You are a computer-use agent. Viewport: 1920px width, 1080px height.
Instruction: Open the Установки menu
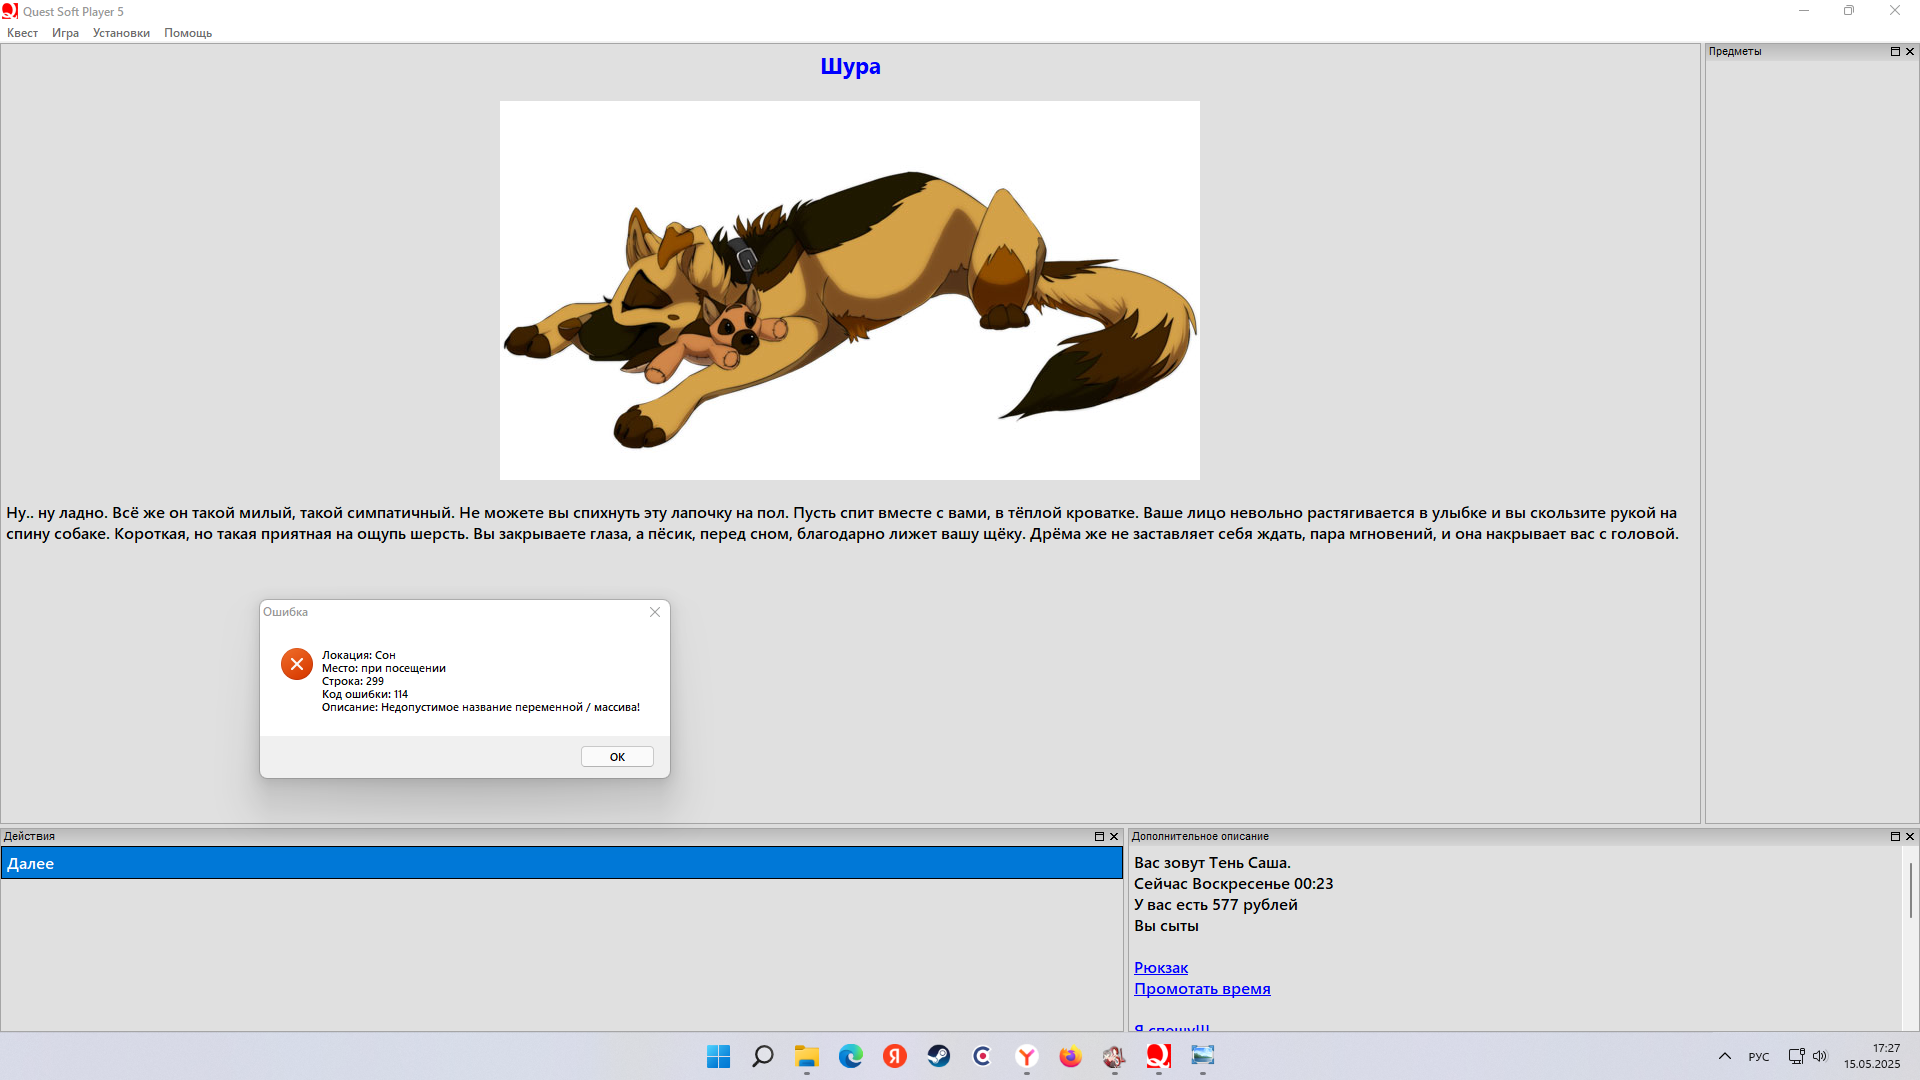(x=121, y=33)
